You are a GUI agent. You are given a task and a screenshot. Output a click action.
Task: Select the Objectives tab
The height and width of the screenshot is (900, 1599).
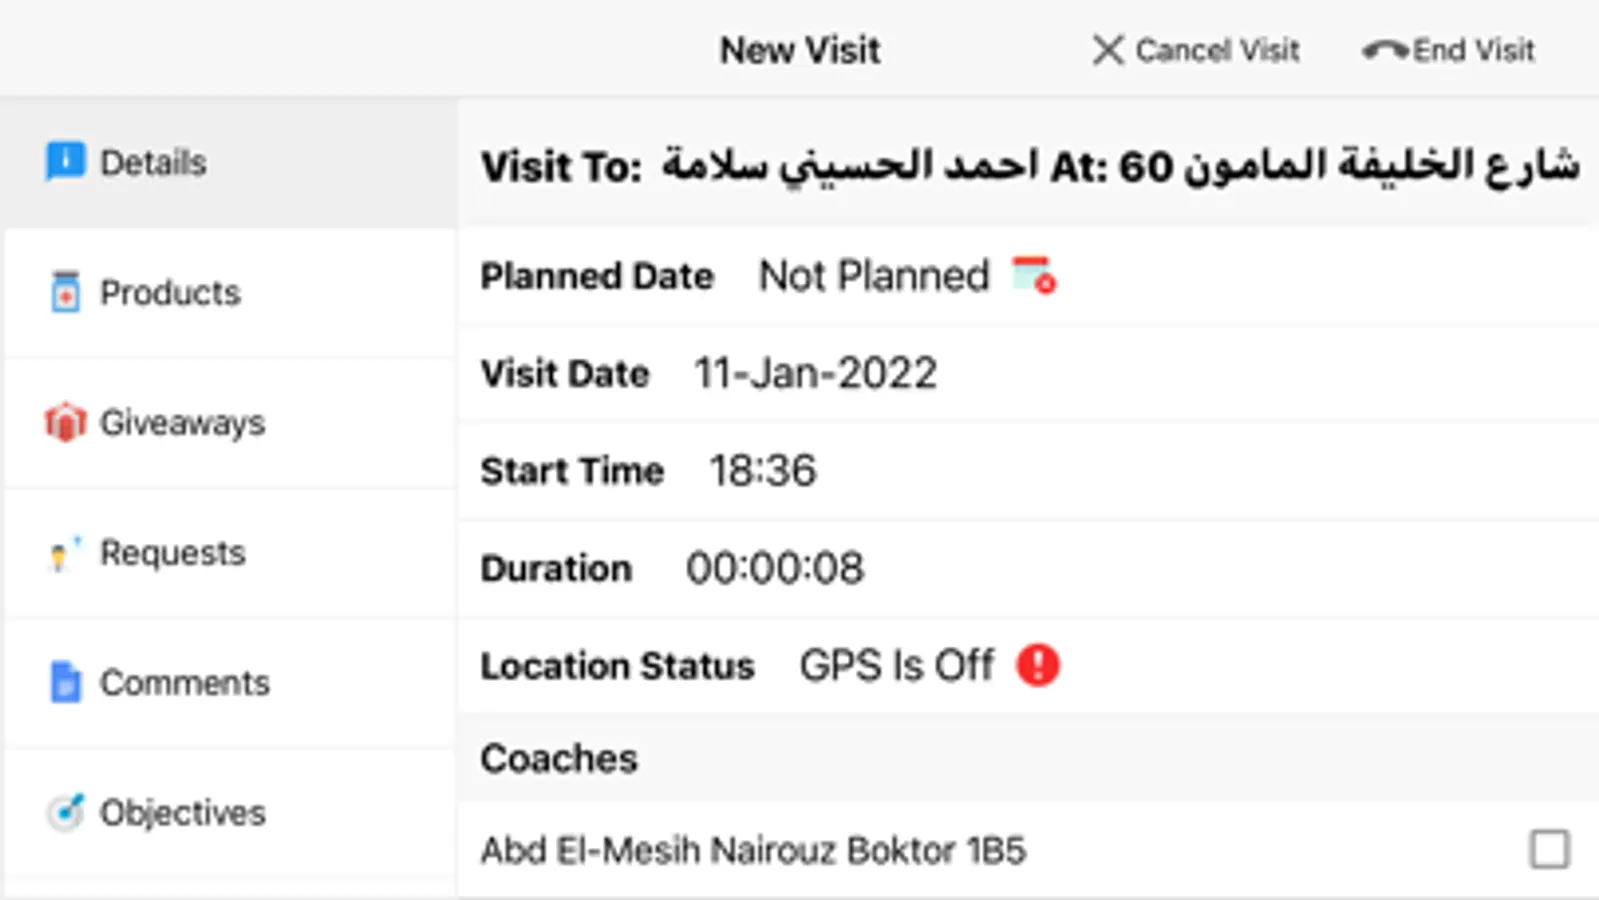tap(182, 813)
